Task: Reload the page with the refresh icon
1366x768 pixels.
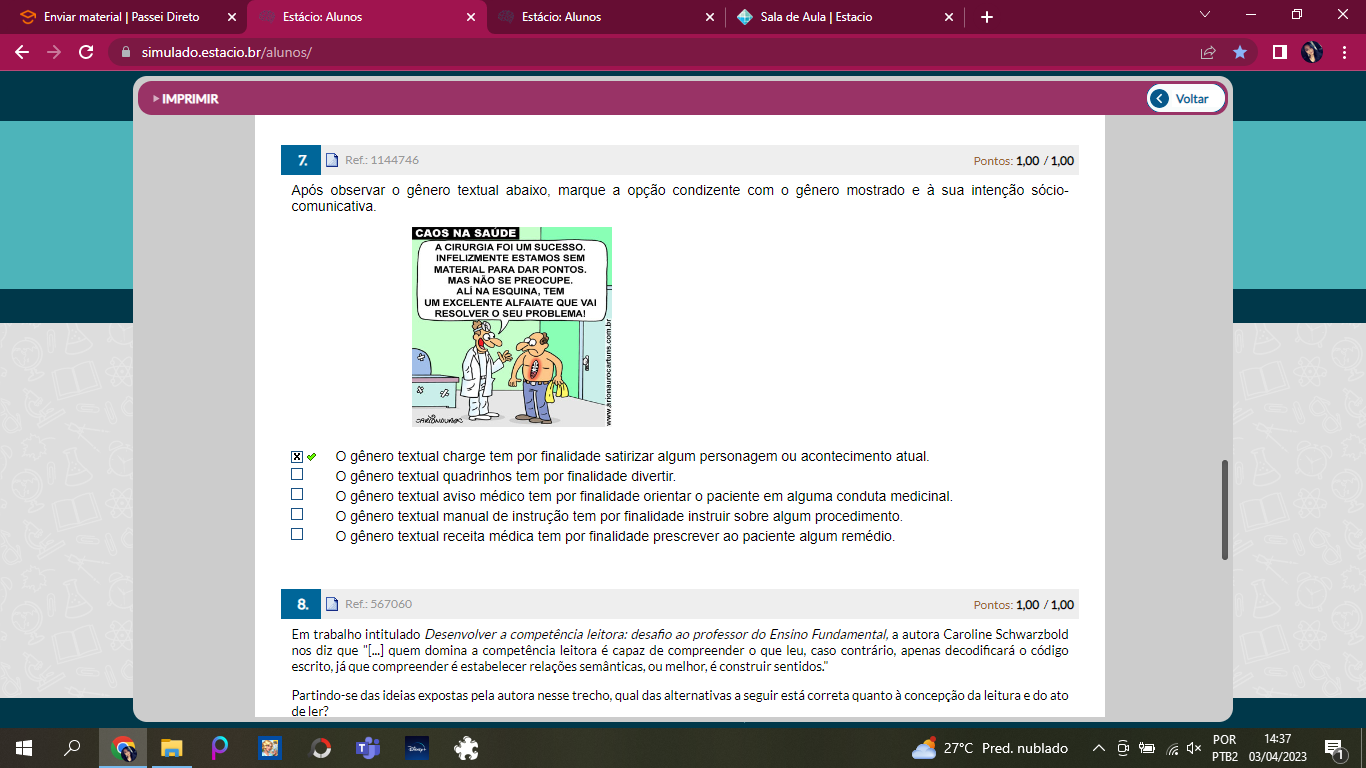Action: tap(86, 52)
